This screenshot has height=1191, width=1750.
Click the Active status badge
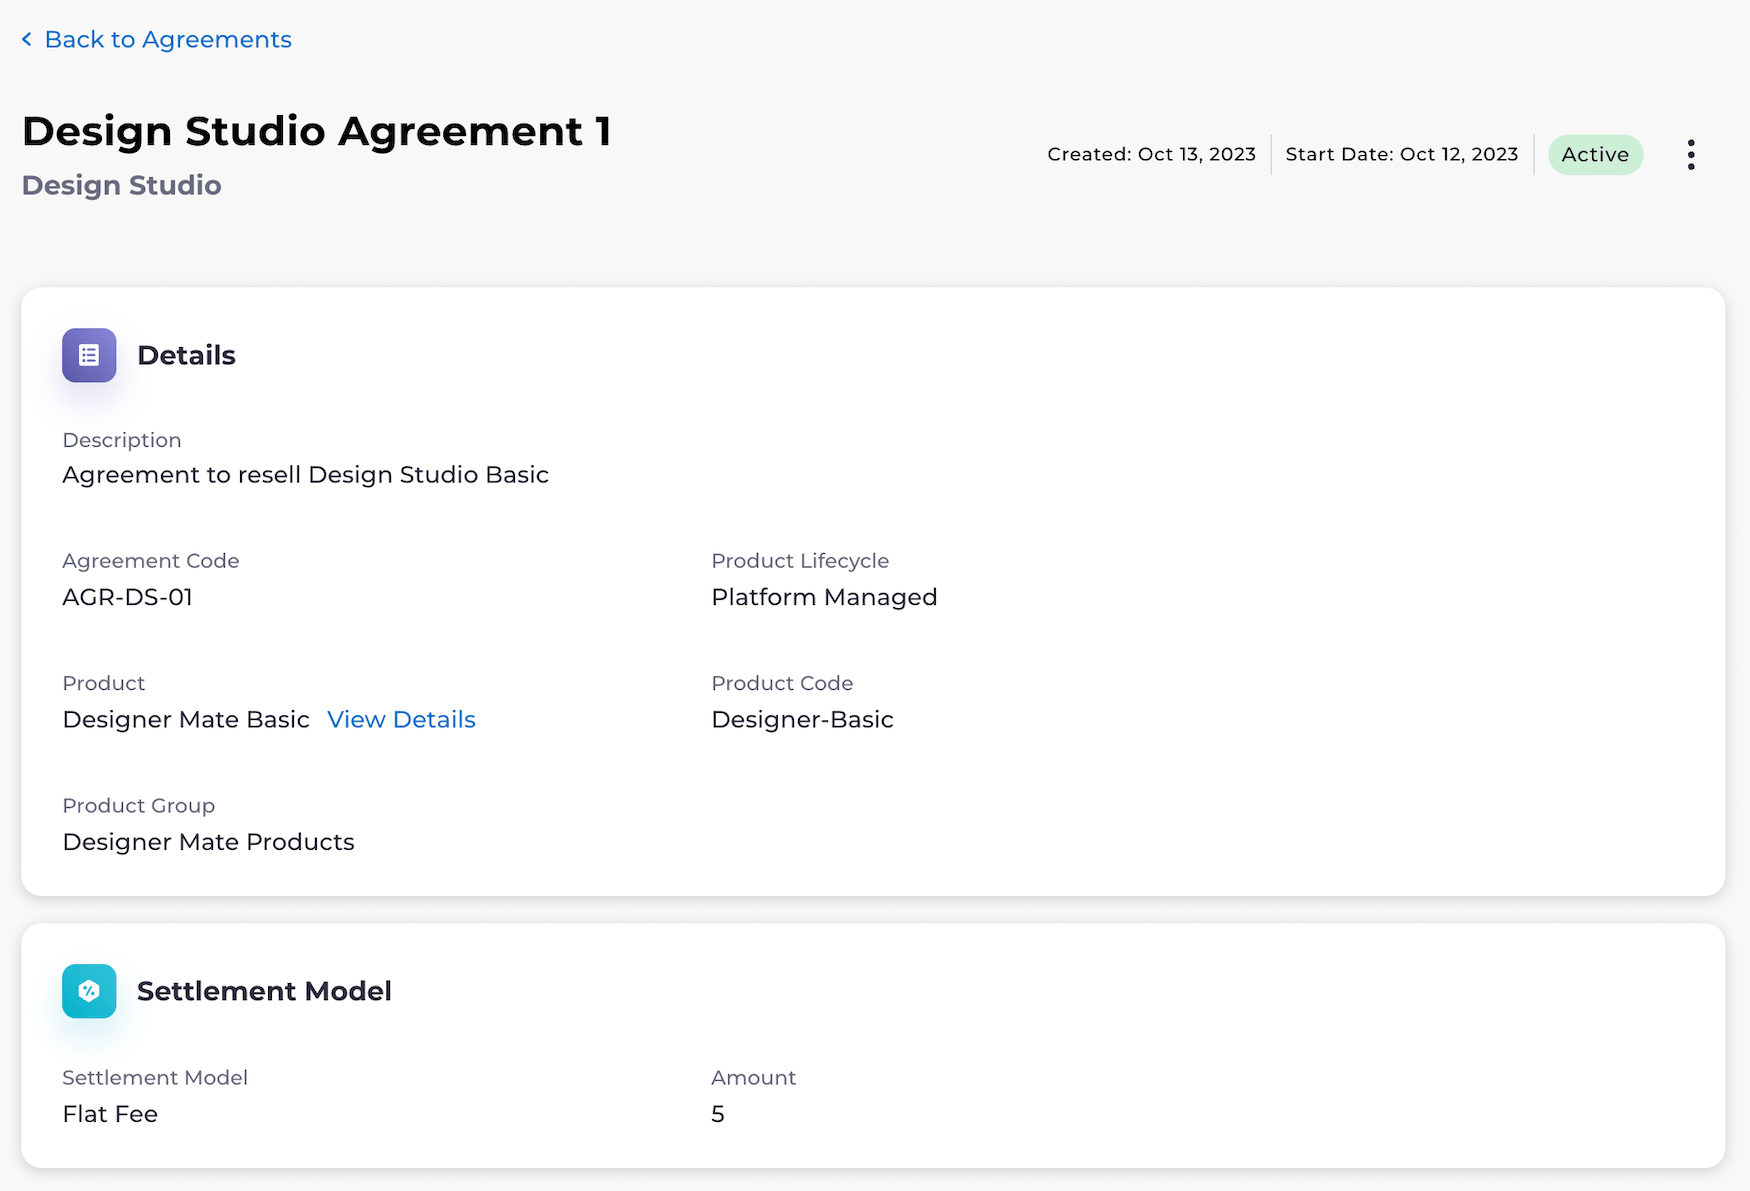1595,155
